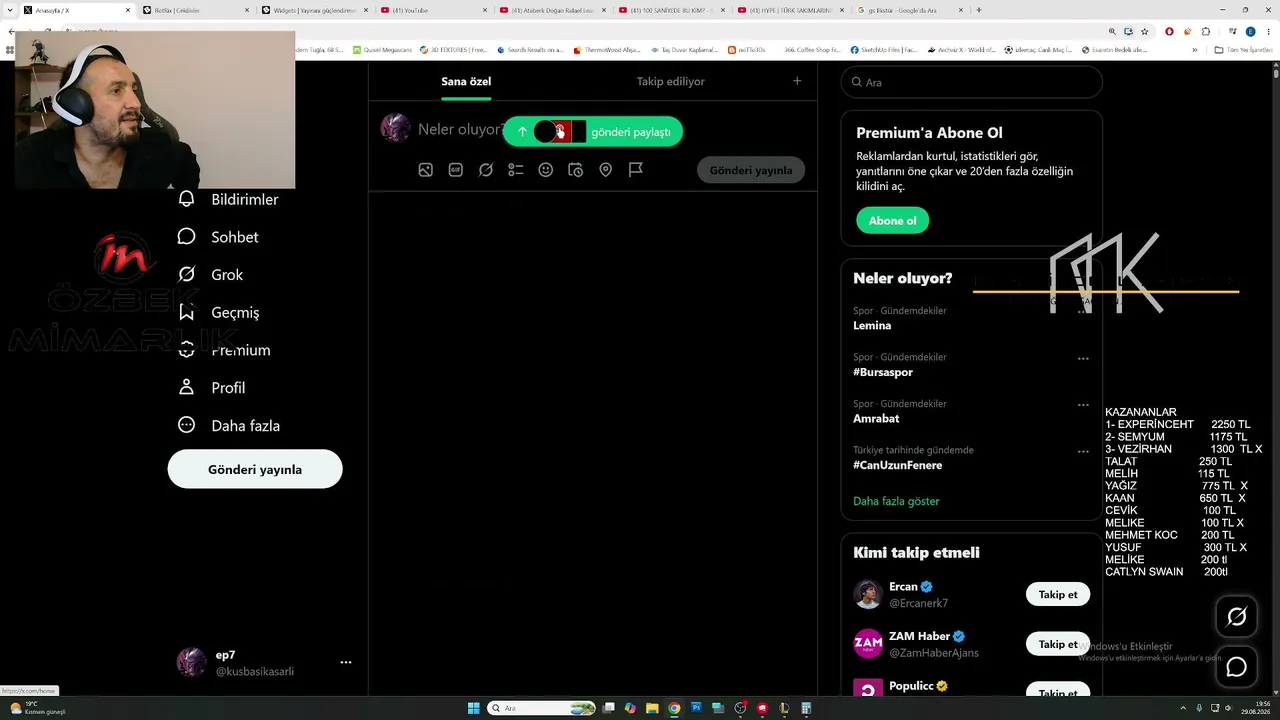
Task: Follow ZAM Haber with Takip et
Action: click(x=1058, y=644)
